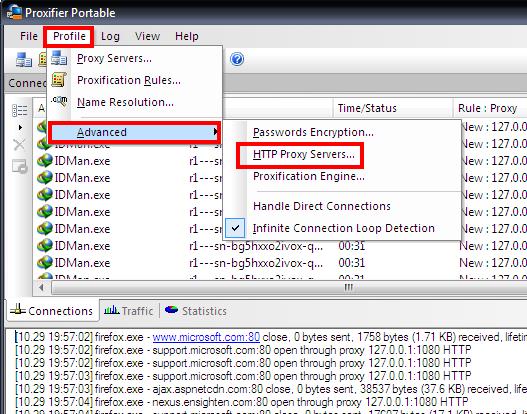Switch to the Traffic tab
This screenshot has width=527, height=414.
pyautogui.click(x=129, y=311)
